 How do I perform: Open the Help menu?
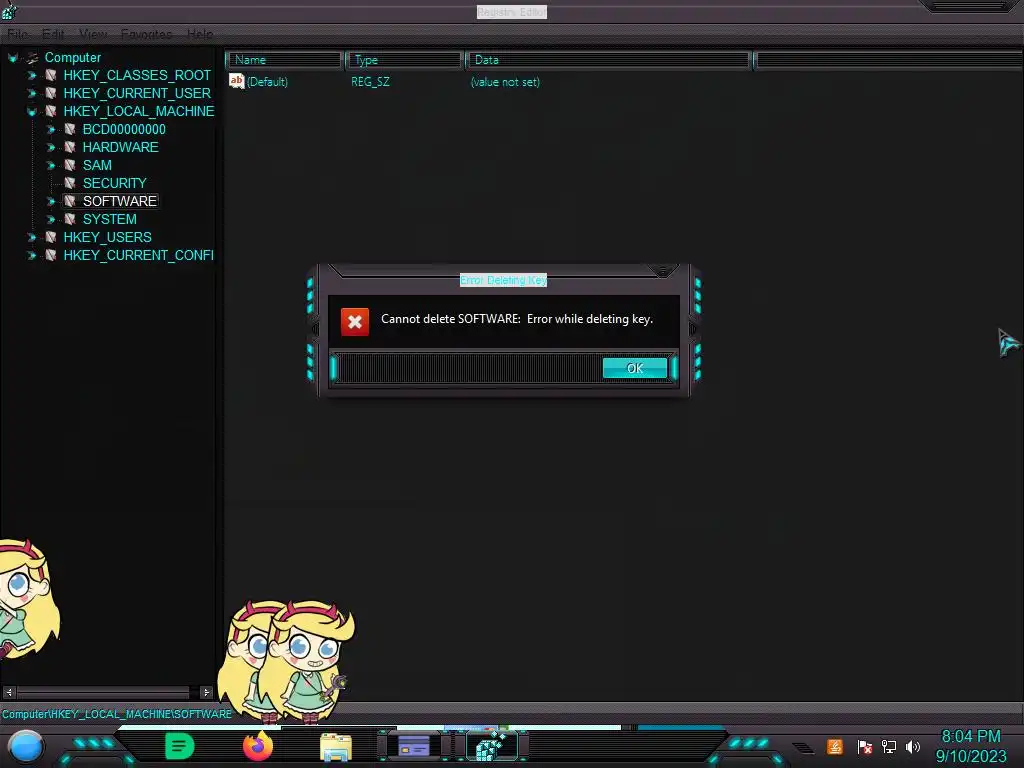pyautogui.click(x=200, y=34)
